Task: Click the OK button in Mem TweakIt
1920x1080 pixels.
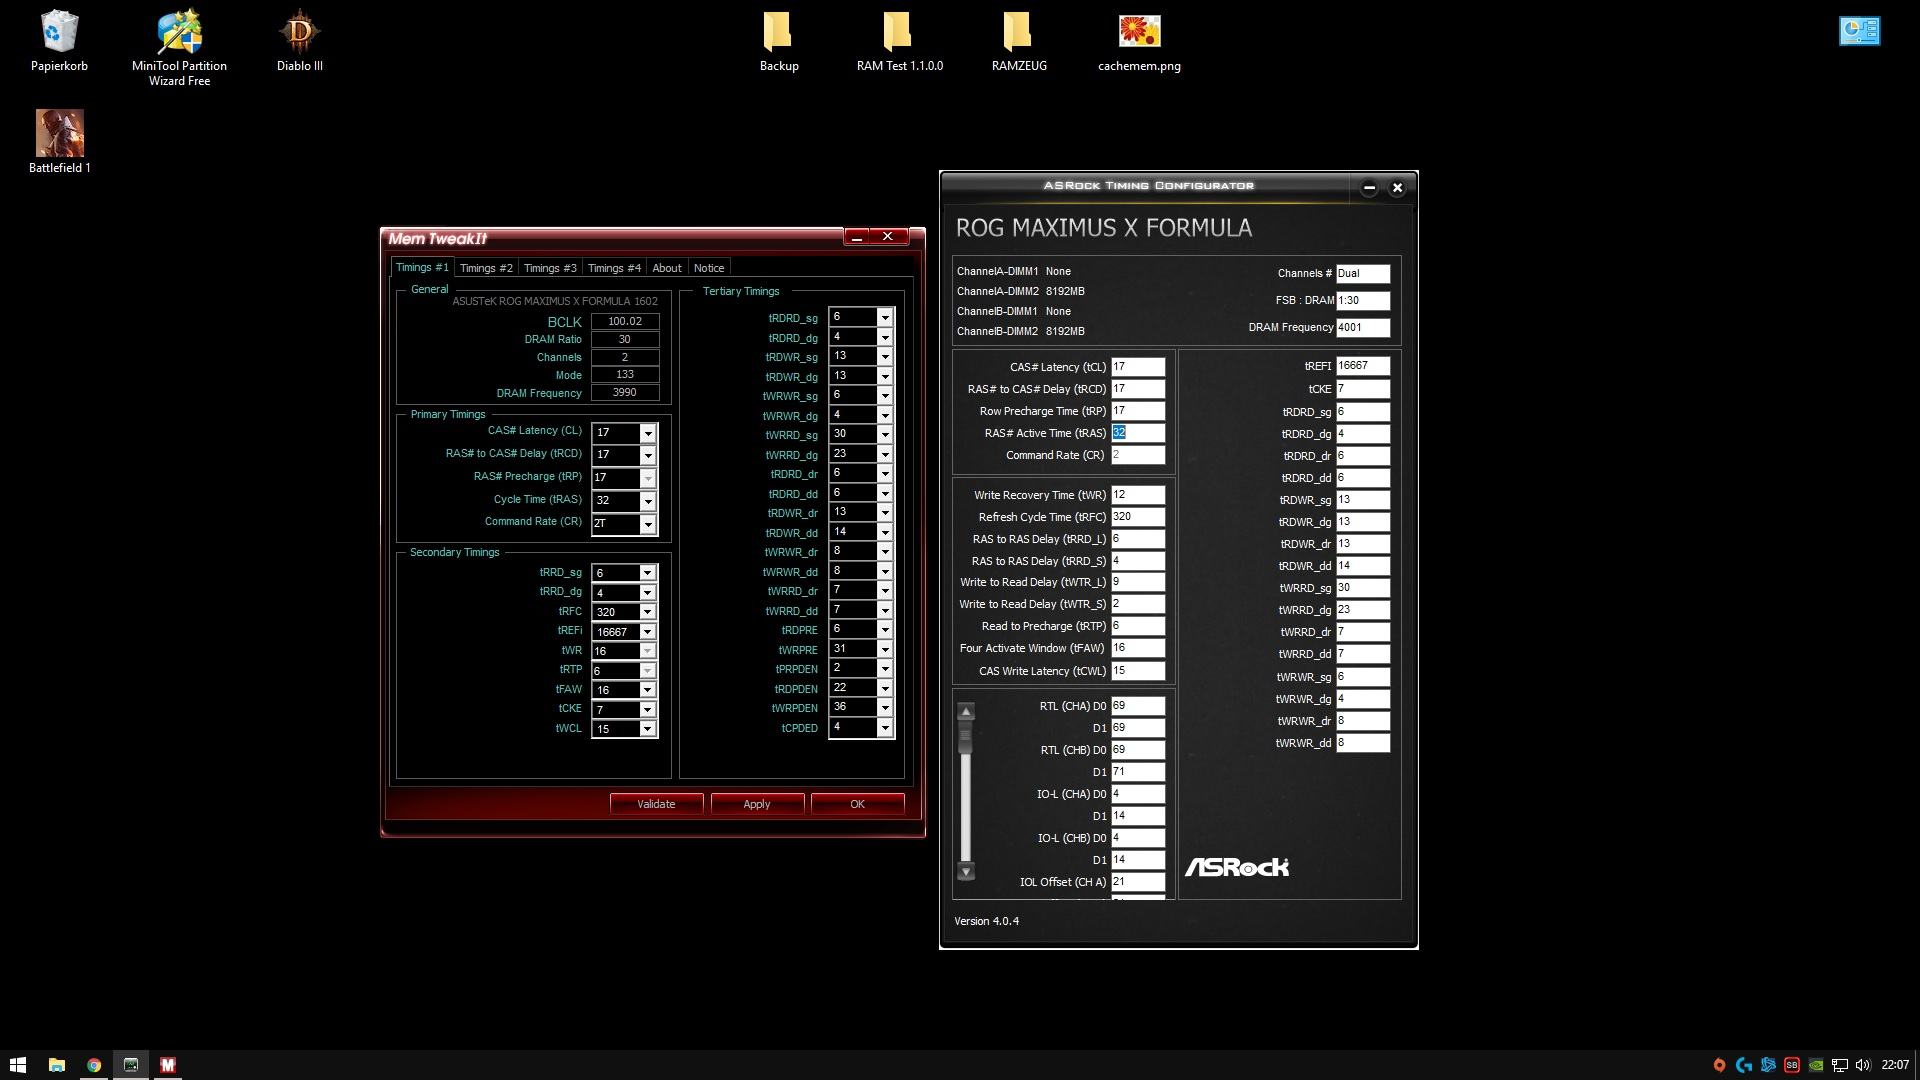Action: tap(857, 804)
